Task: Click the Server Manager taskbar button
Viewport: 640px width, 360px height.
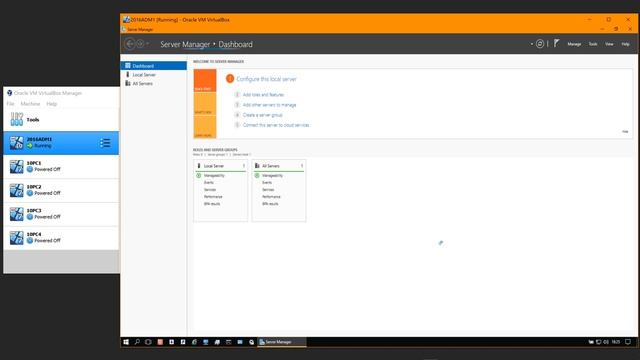Action: pyautogui.click(x=282, y=342)
